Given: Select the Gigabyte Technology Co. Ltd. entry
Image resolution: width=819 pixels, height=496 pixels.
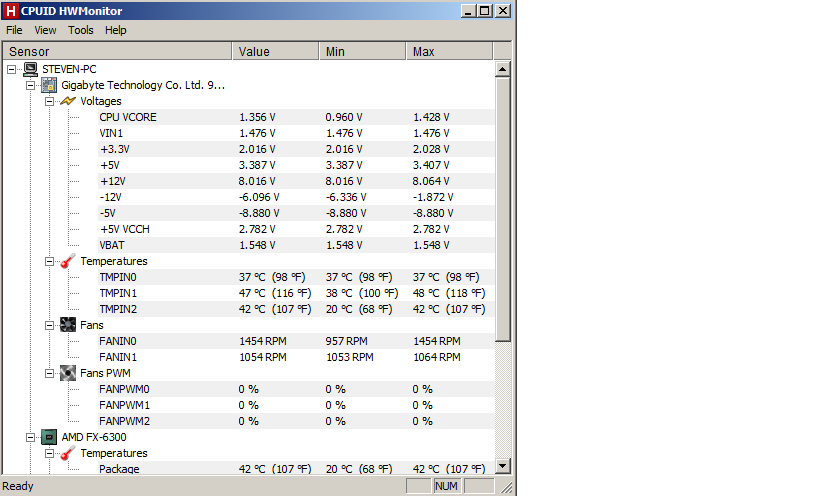Looking at the screenshot, I should click(x=143, y=85).
